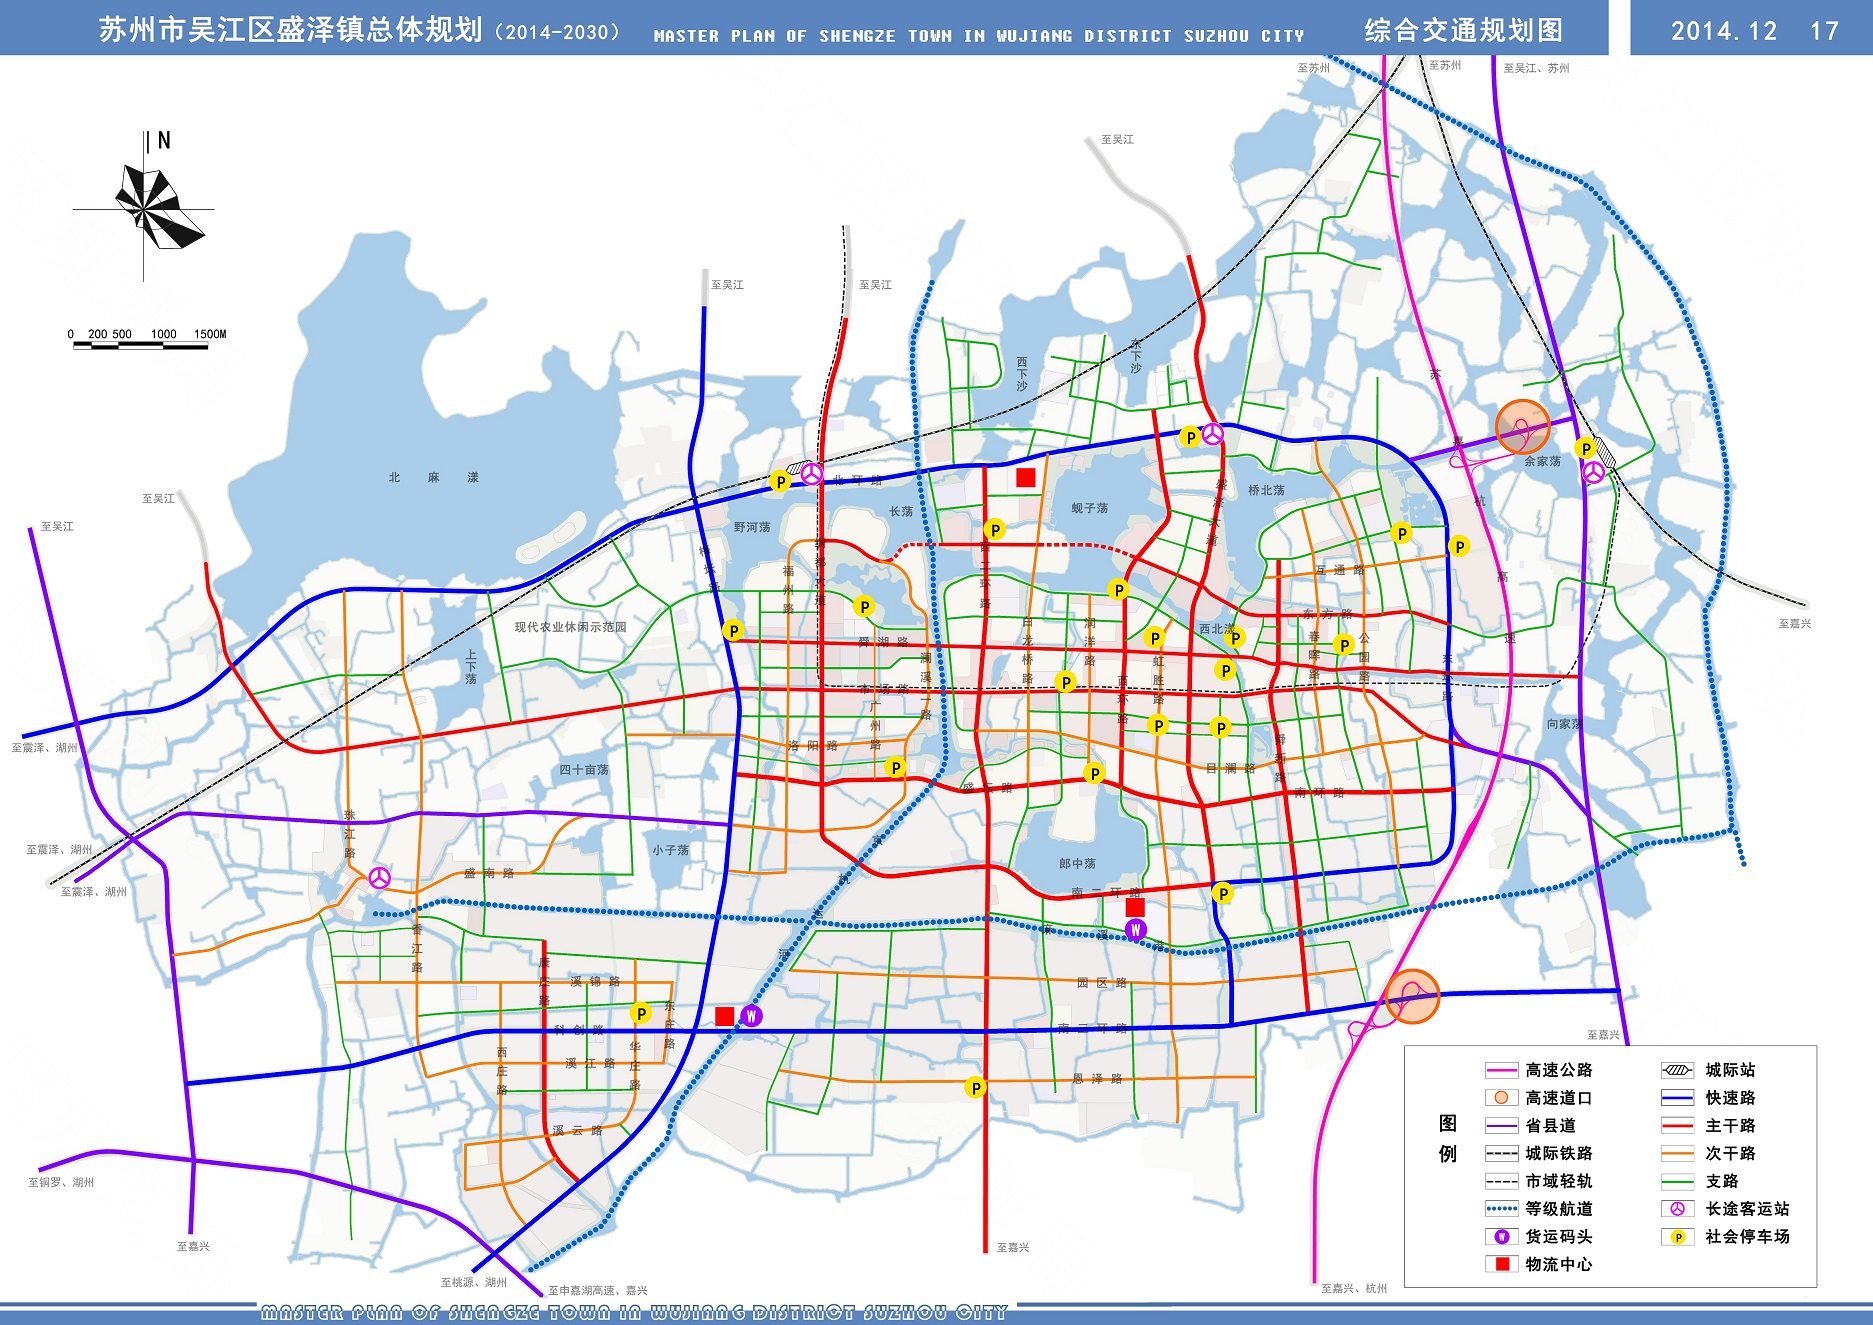Click the southeastern orange highway interchange circle
Viewport: 1873px width, 1325px height.
pos(1413,996)
